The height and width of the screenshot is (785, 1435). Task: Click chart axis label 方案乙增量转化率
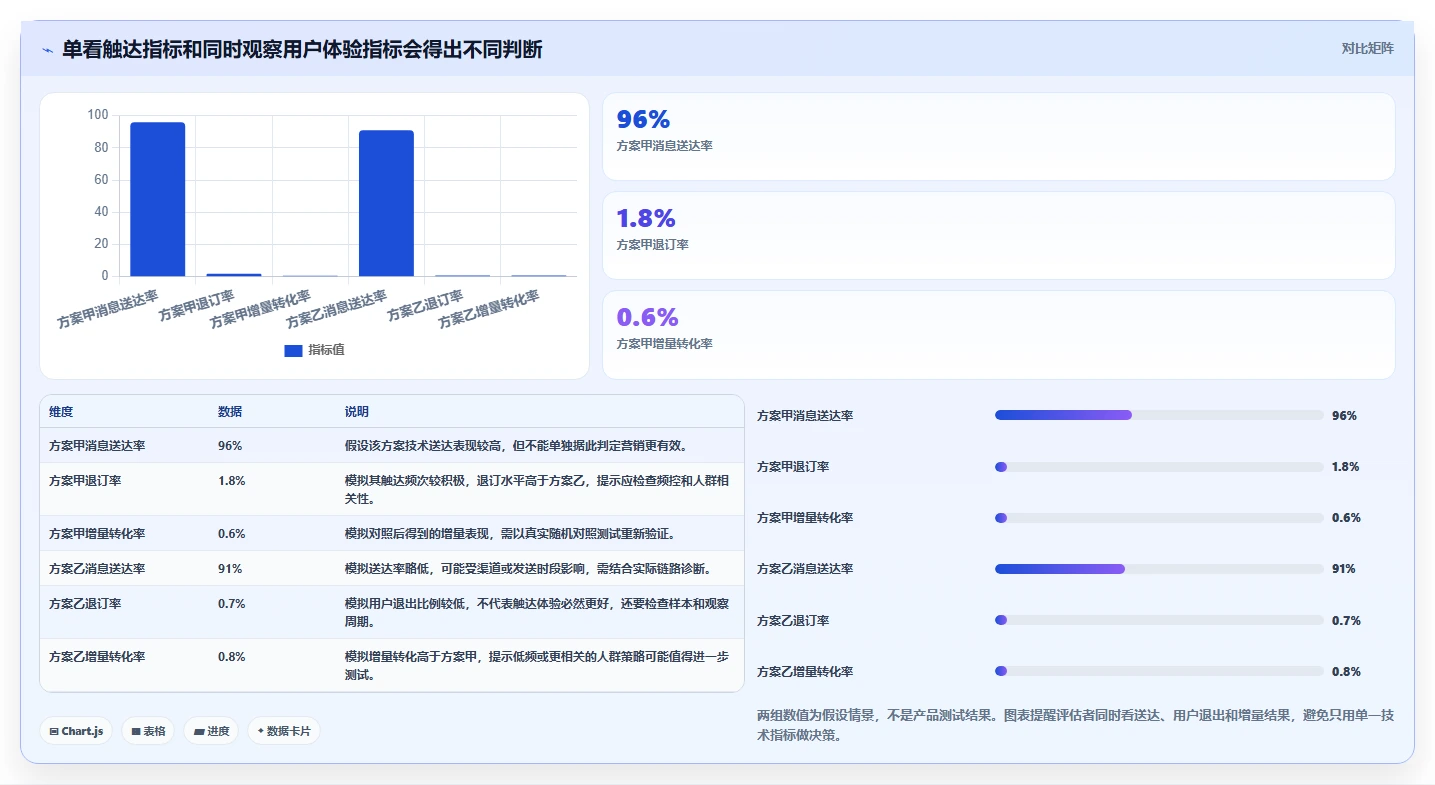pyautogui.click(x=490, y=310)
